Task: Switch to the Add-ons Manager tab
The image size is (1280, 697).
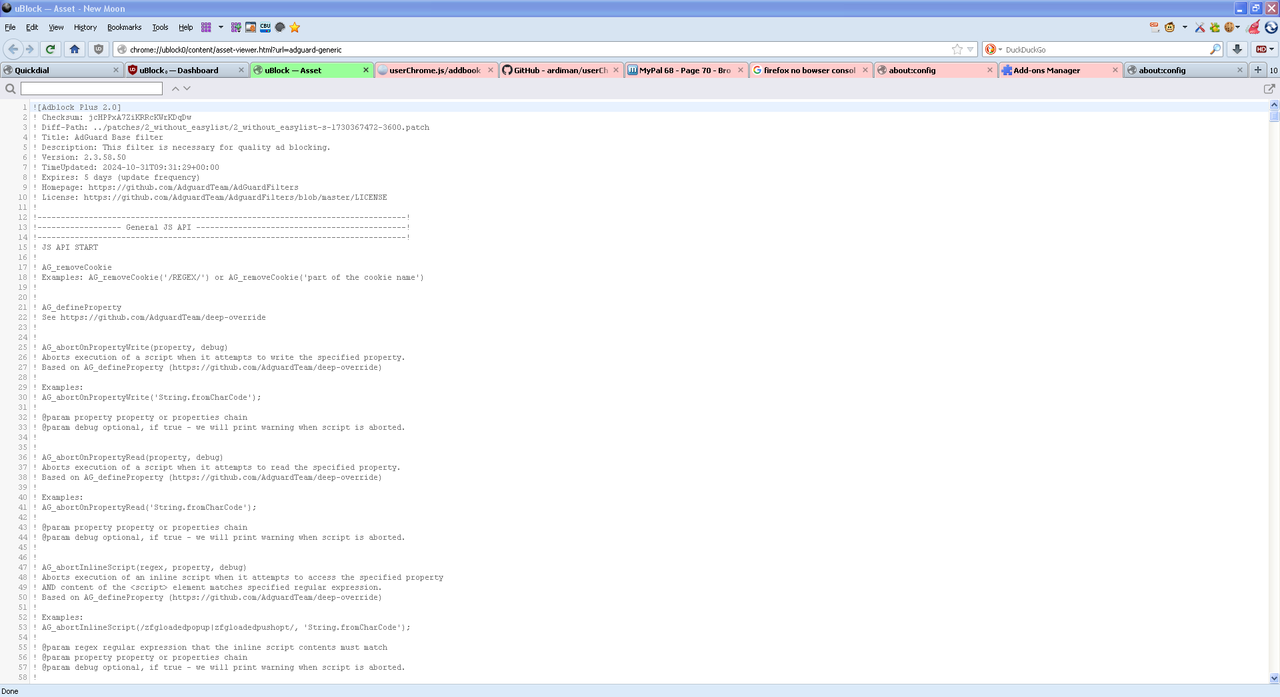Action: tap(1060, 70)
